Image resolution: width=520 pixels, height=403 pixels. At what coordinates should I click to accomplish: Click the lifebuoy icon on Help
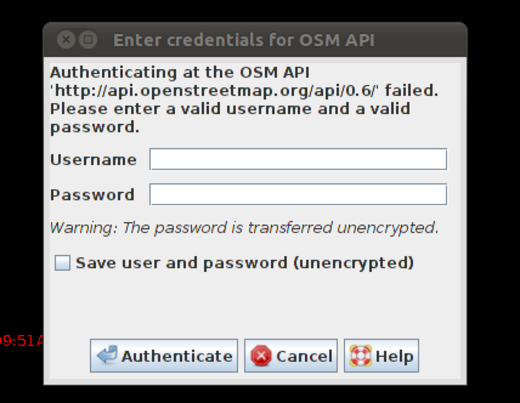pyautogui.click(x=361, y=356)
